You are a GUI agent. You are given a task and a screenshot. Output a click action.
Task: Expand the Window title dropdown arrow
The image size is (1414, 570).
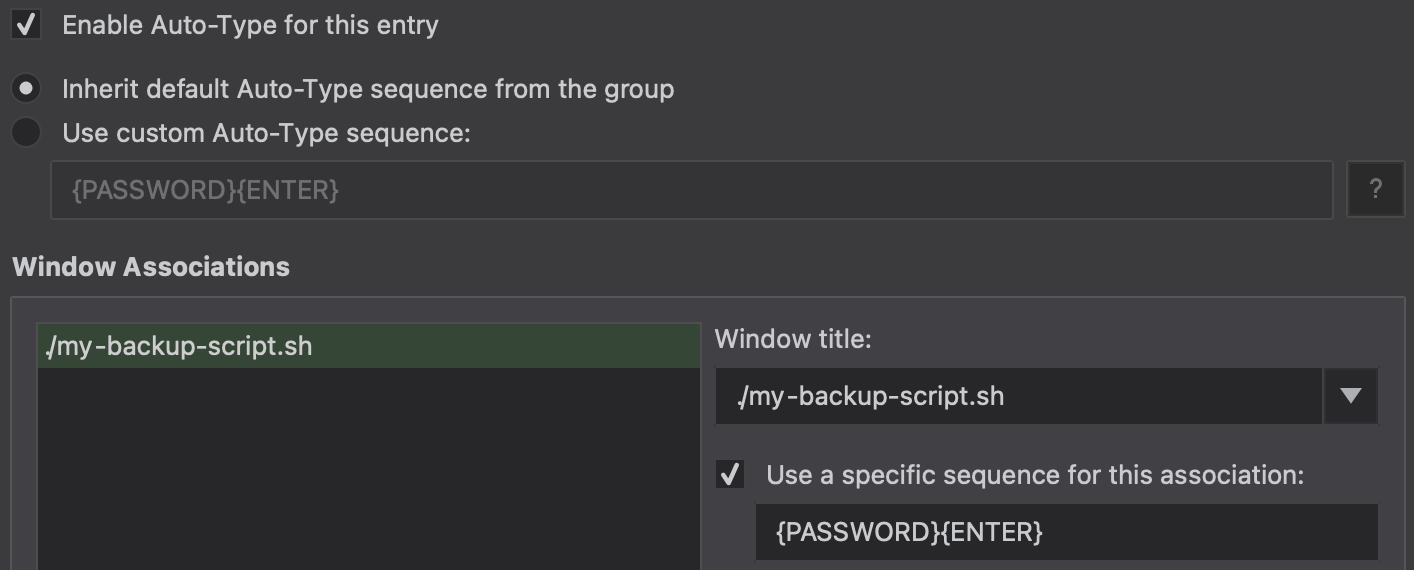coord(1351,396)
